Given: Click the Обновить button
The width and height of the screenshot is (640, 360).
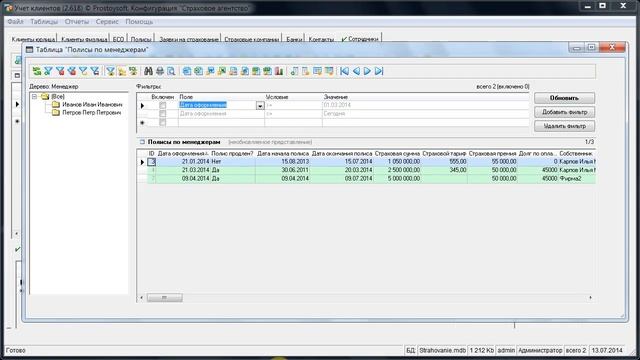Looking at the screenshot, I should tap(564, 98).
